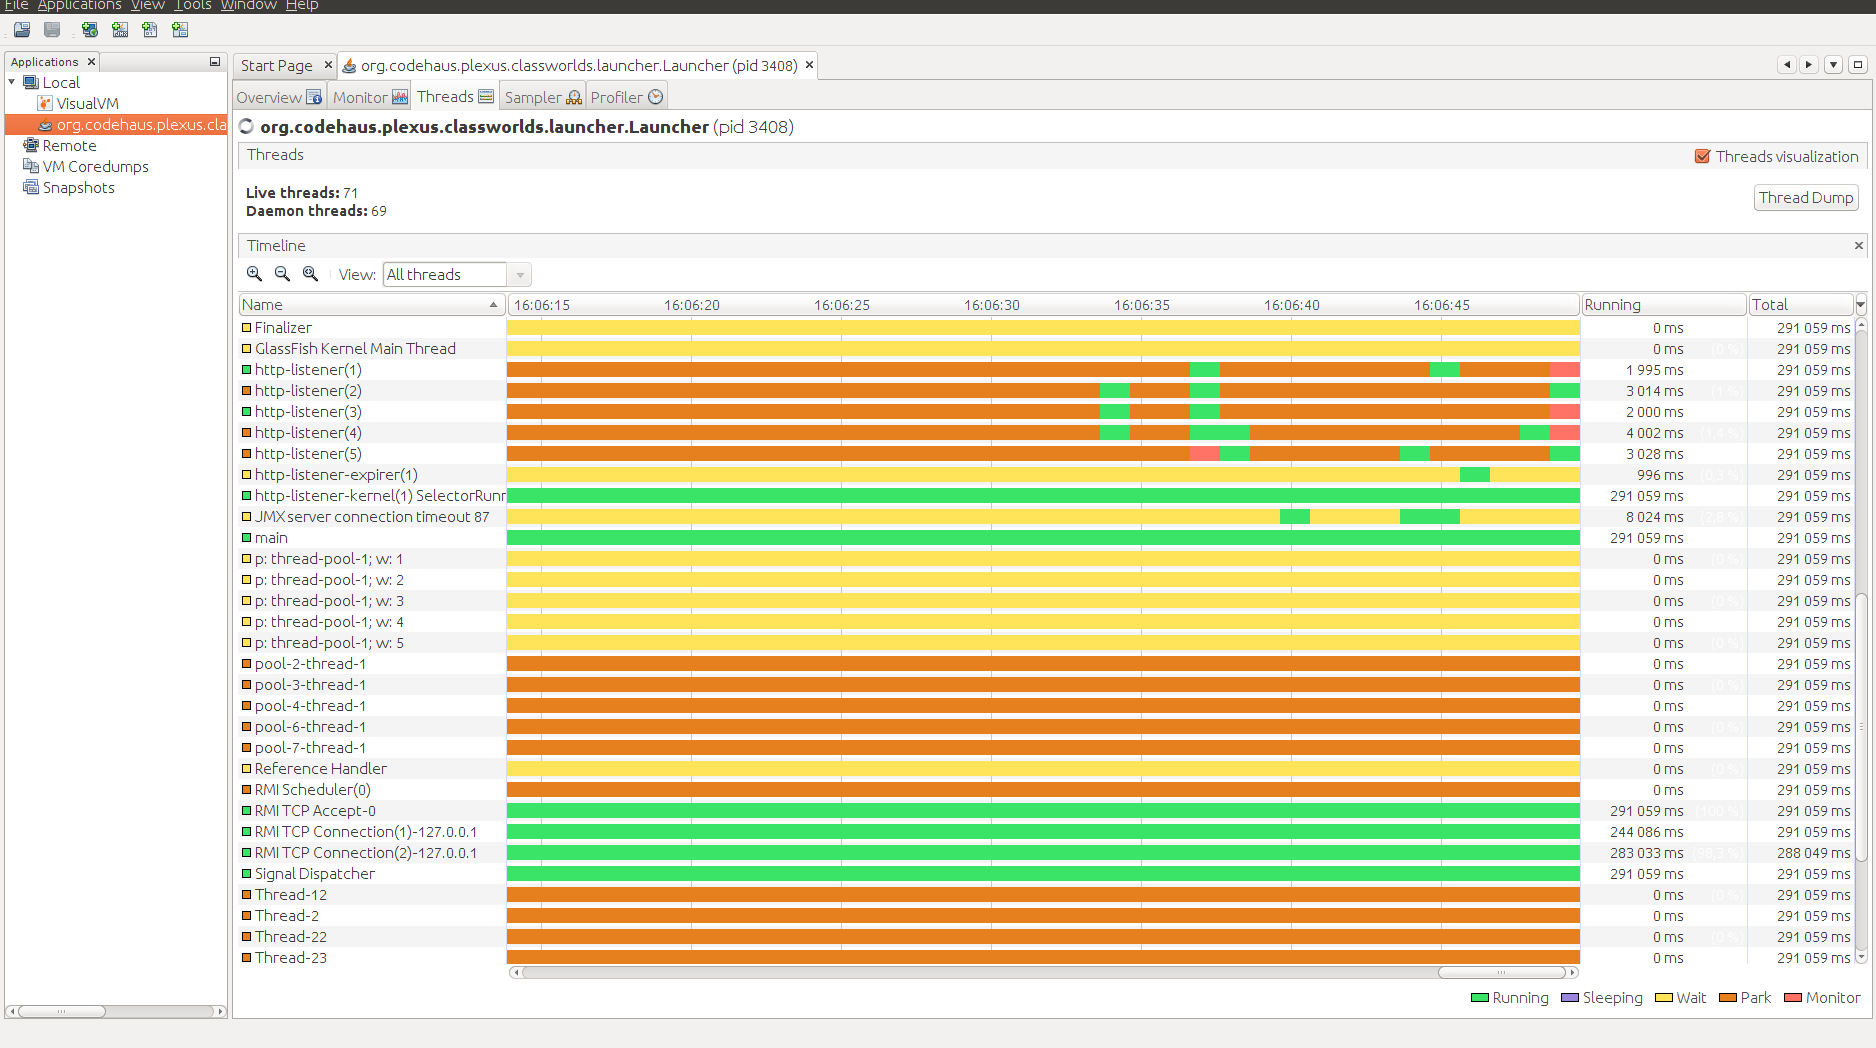Click the Zoom Out timeline icon
The image size is (1876, 1048).
click(x=283, y=274)
